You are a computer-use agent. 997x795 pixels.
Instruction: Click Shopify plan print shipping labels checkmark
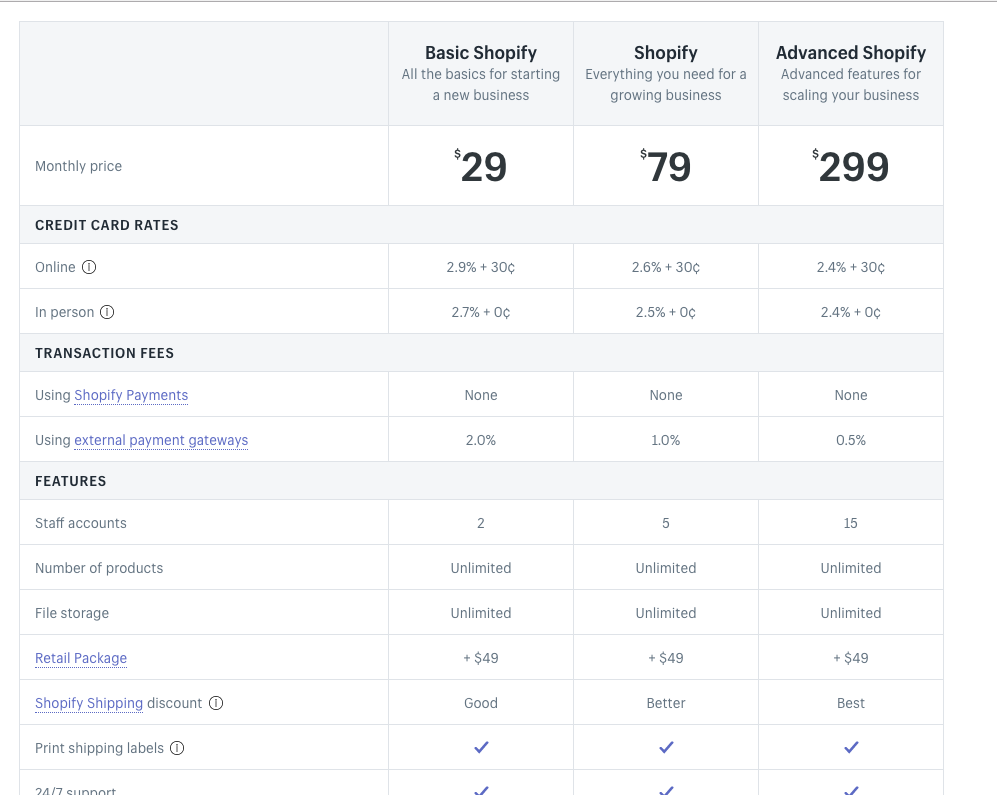pos(666,747)
